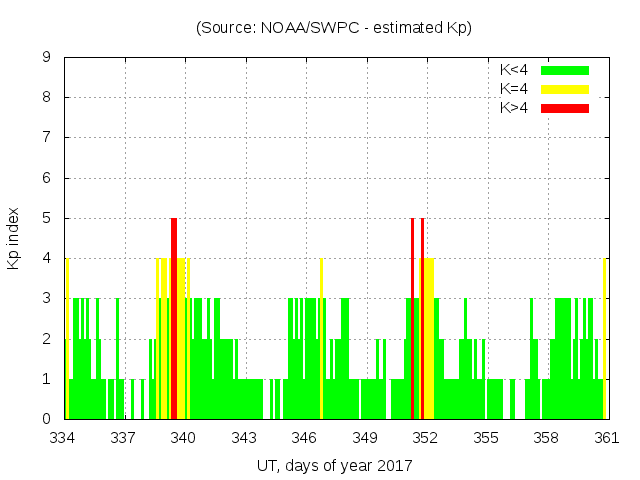Click the 352 tick label on x-axis
Image resolution: width=640 pixels, height=480 pixels.
(x=425, y=437)
